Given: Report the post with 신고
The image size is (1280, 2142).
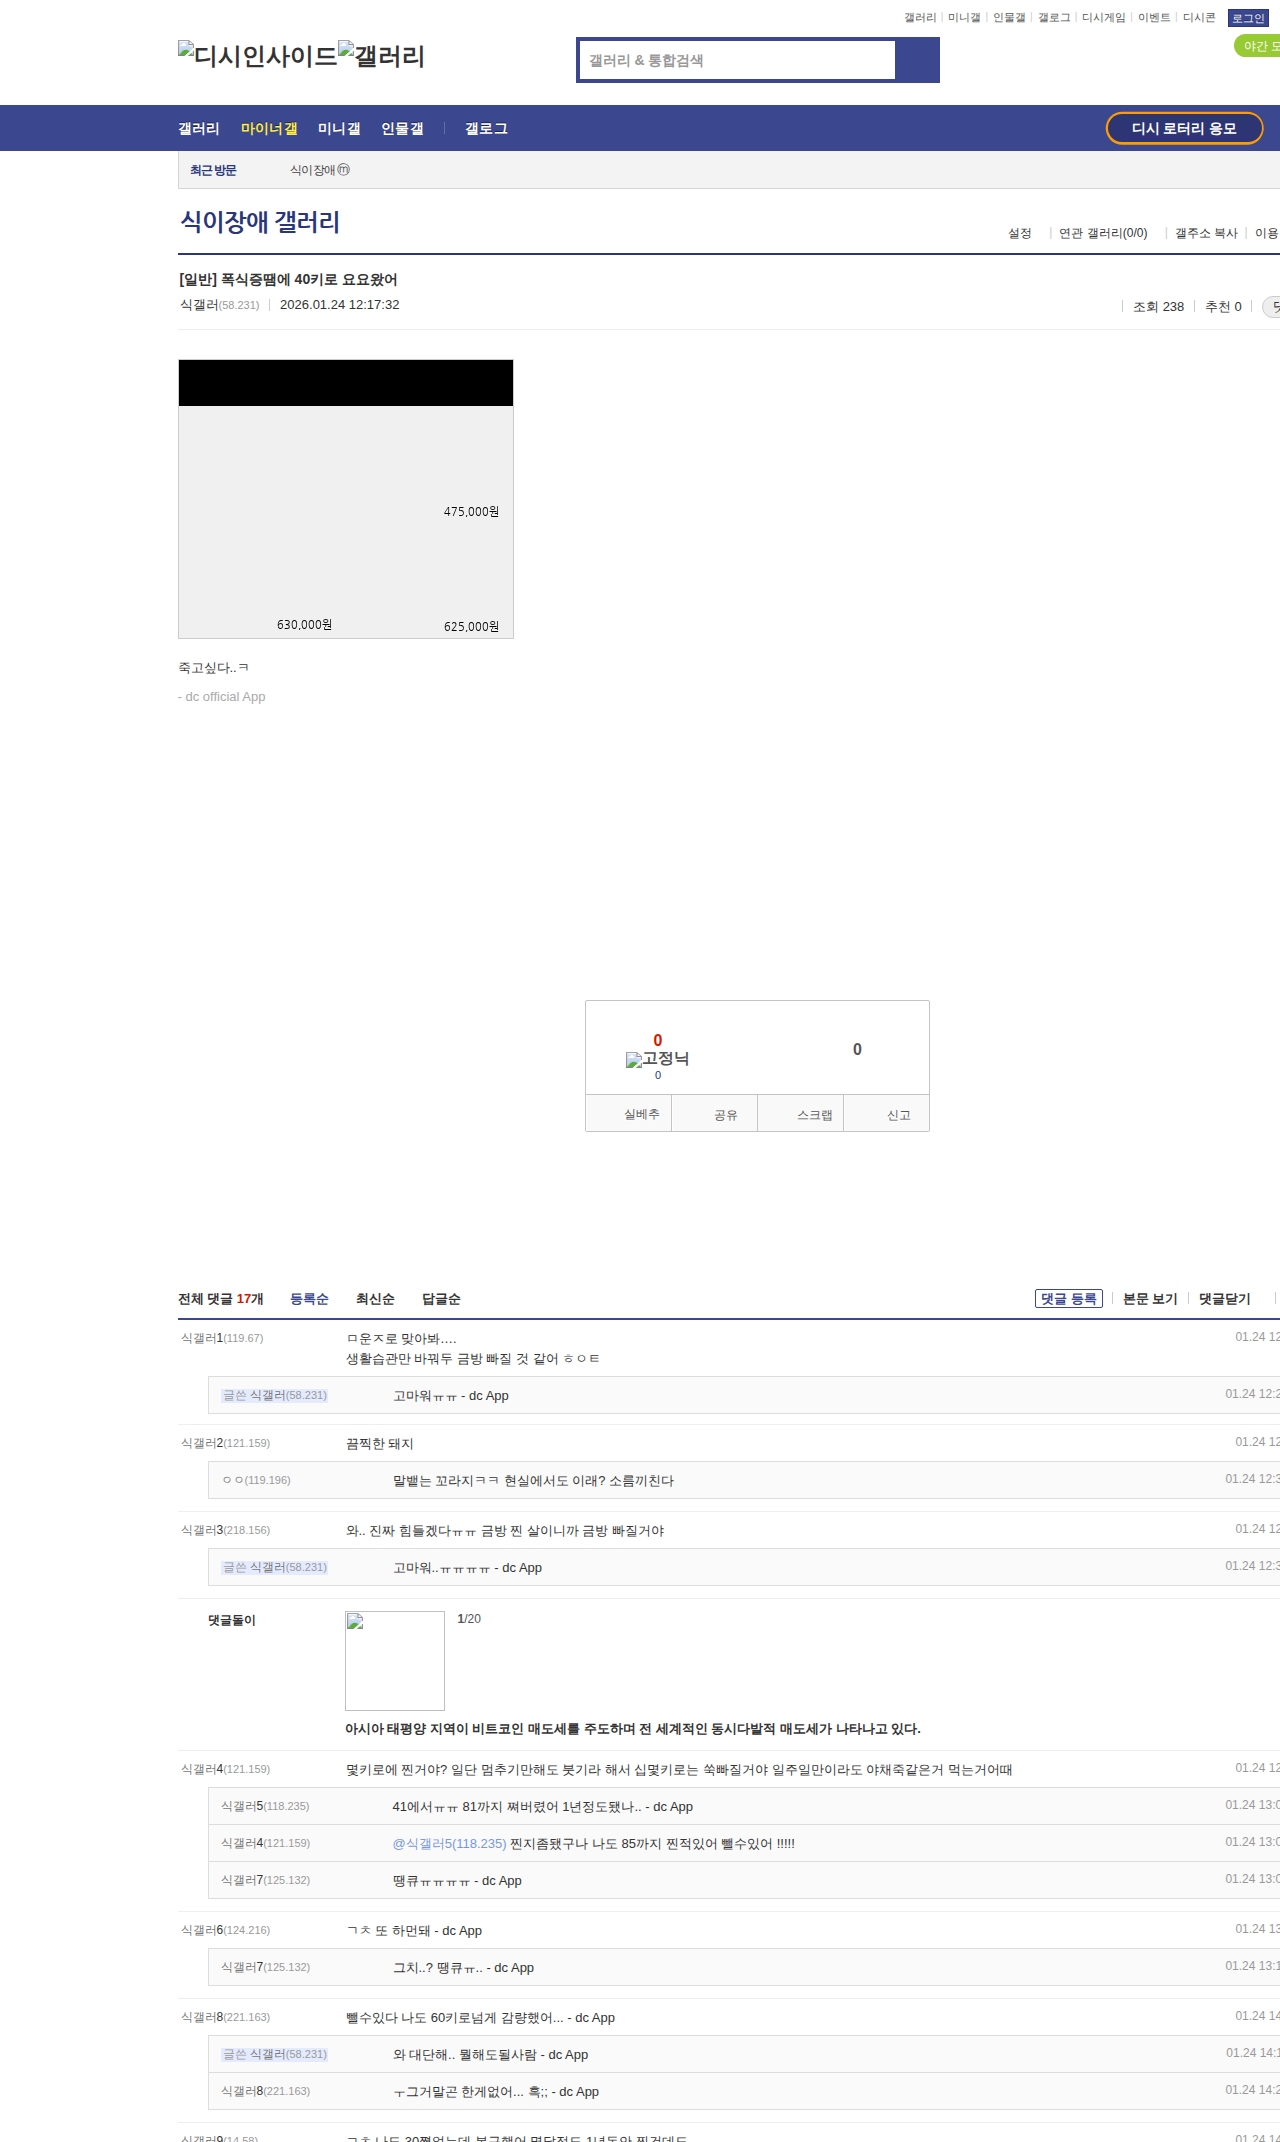Looking at the screenshot, I should point(887,1114).
